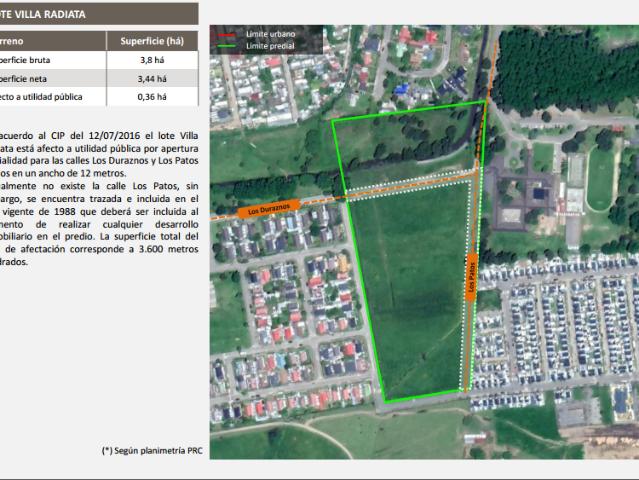
Task: Click the 'Los Duraznos' street label on the map
Action: pos(269,209)
